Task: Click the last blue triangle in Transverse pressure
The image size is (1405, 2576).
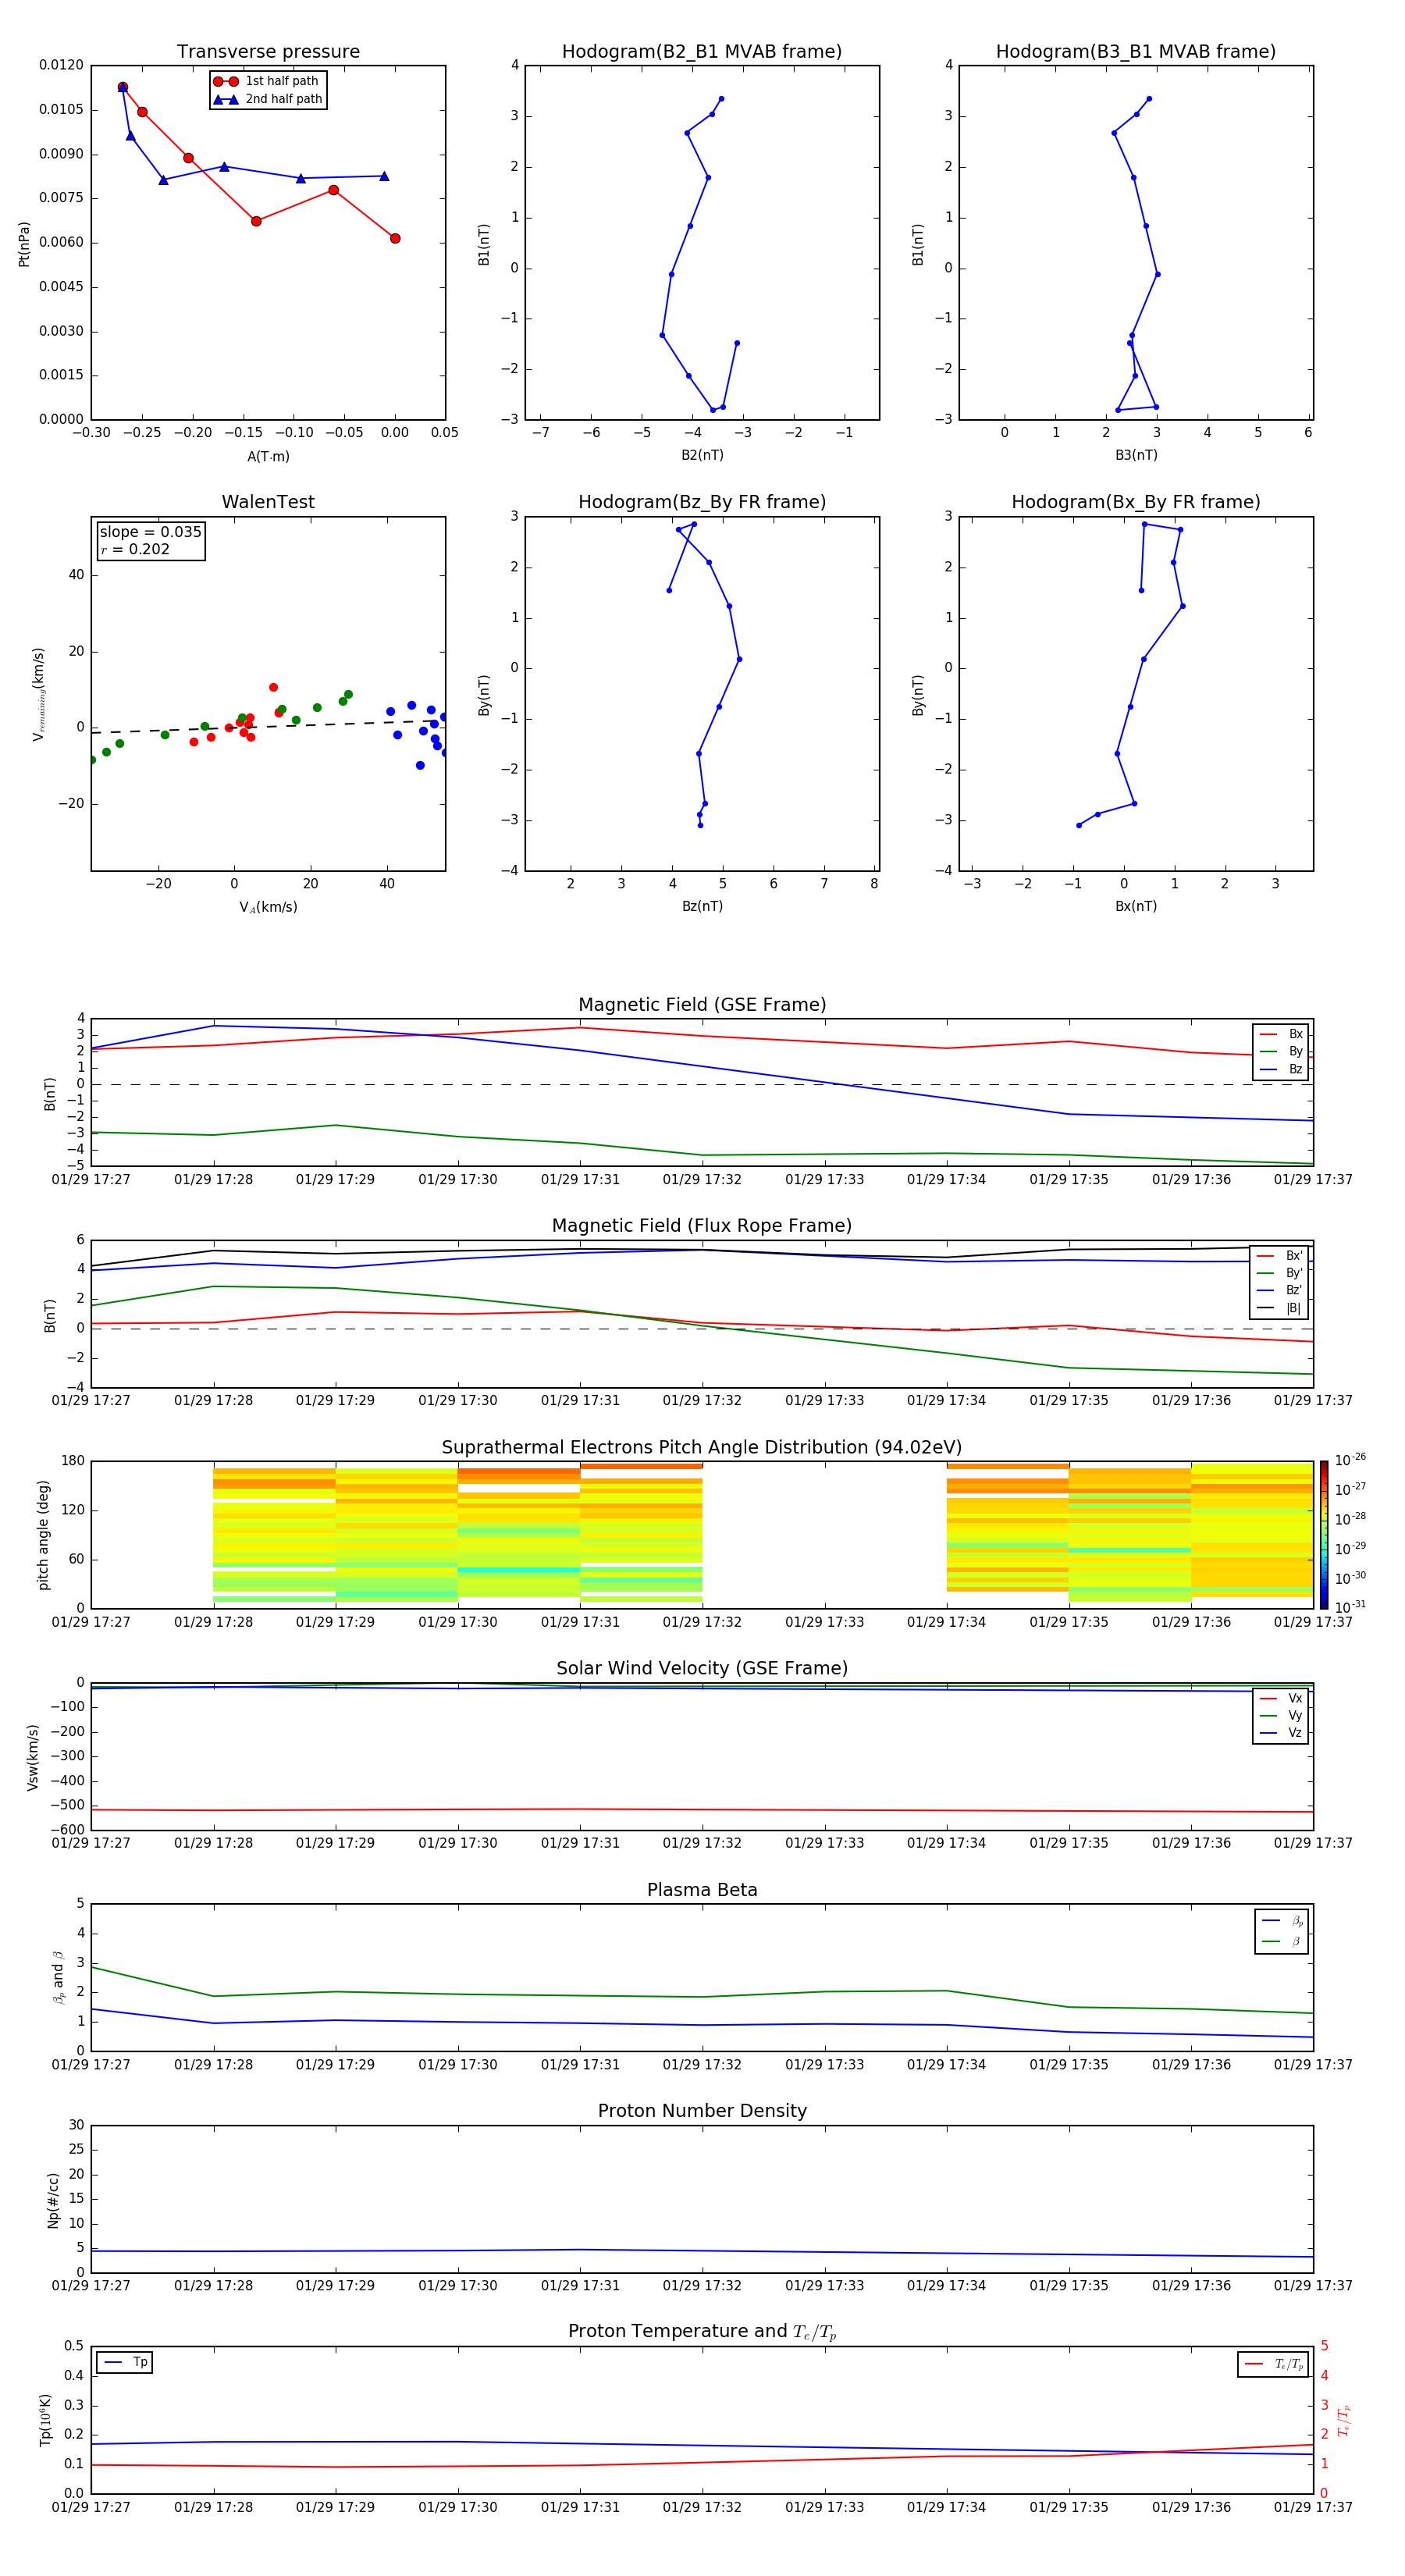Action: [x=384, y=176]
